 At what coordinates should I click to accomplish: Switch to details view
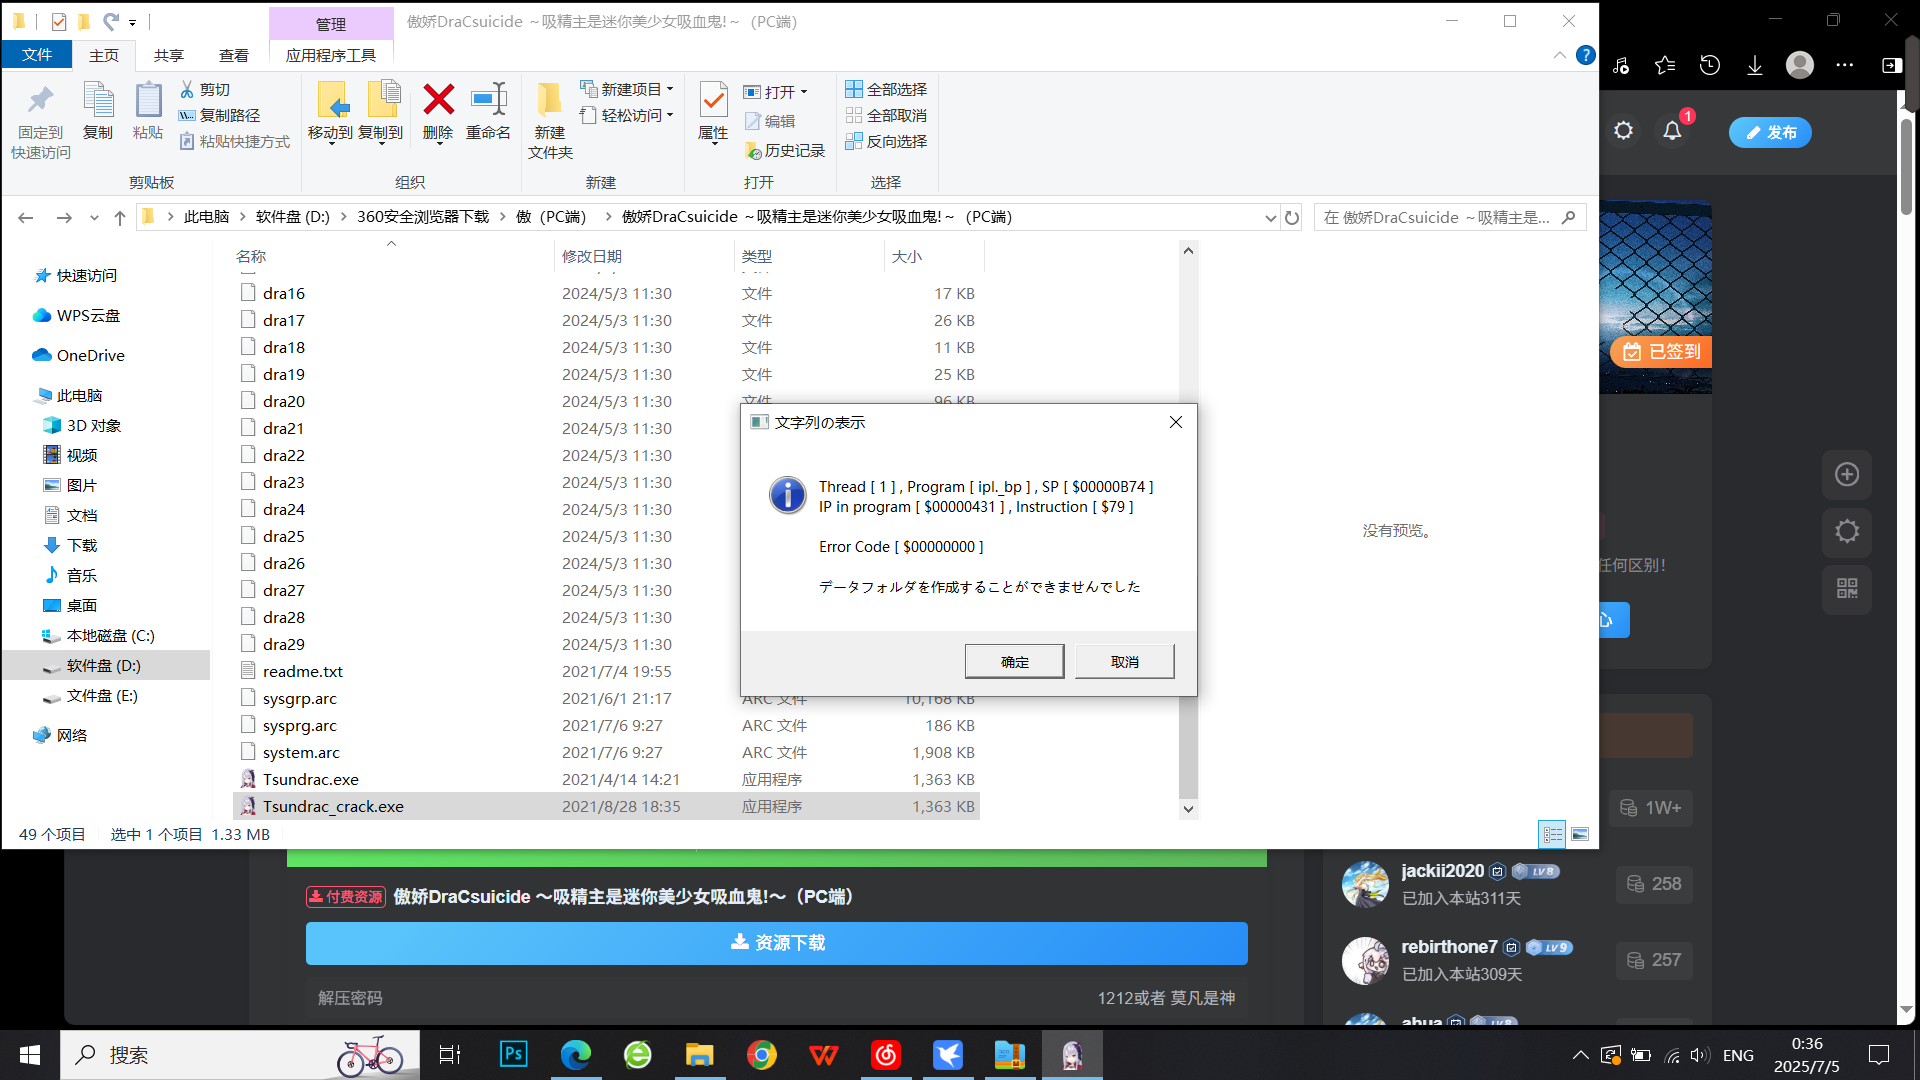[1553, 834]
